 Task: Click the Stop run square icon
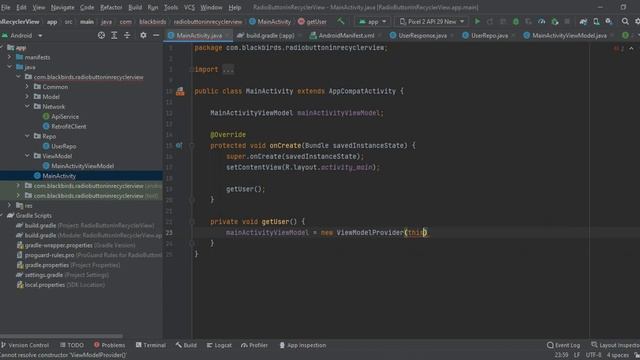[567, 21]
